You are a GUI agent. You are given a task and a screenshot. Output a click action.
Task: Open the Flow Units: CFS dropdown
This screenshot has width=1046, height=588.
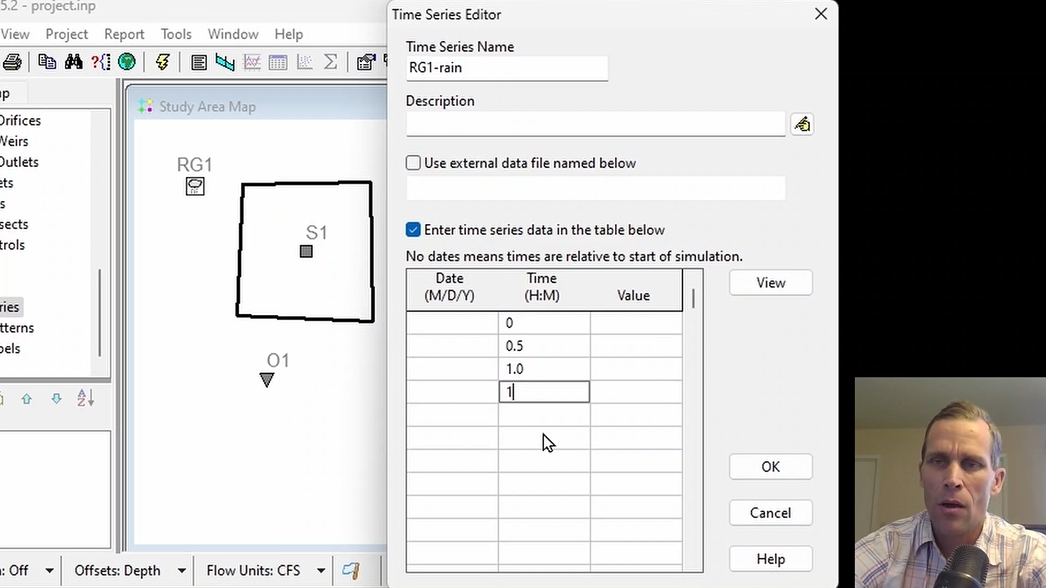pyautogui.click(x=321, y=571)
